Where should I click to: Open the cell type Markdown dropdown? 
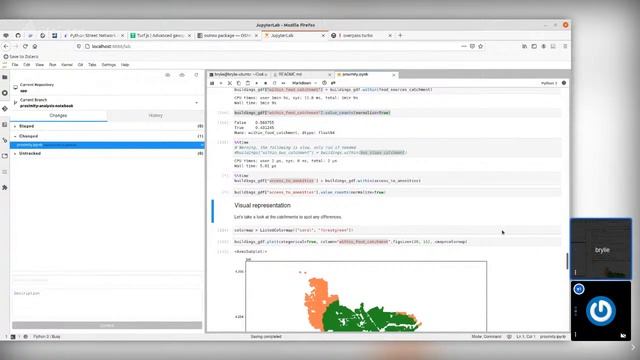[x=304, y=83]
